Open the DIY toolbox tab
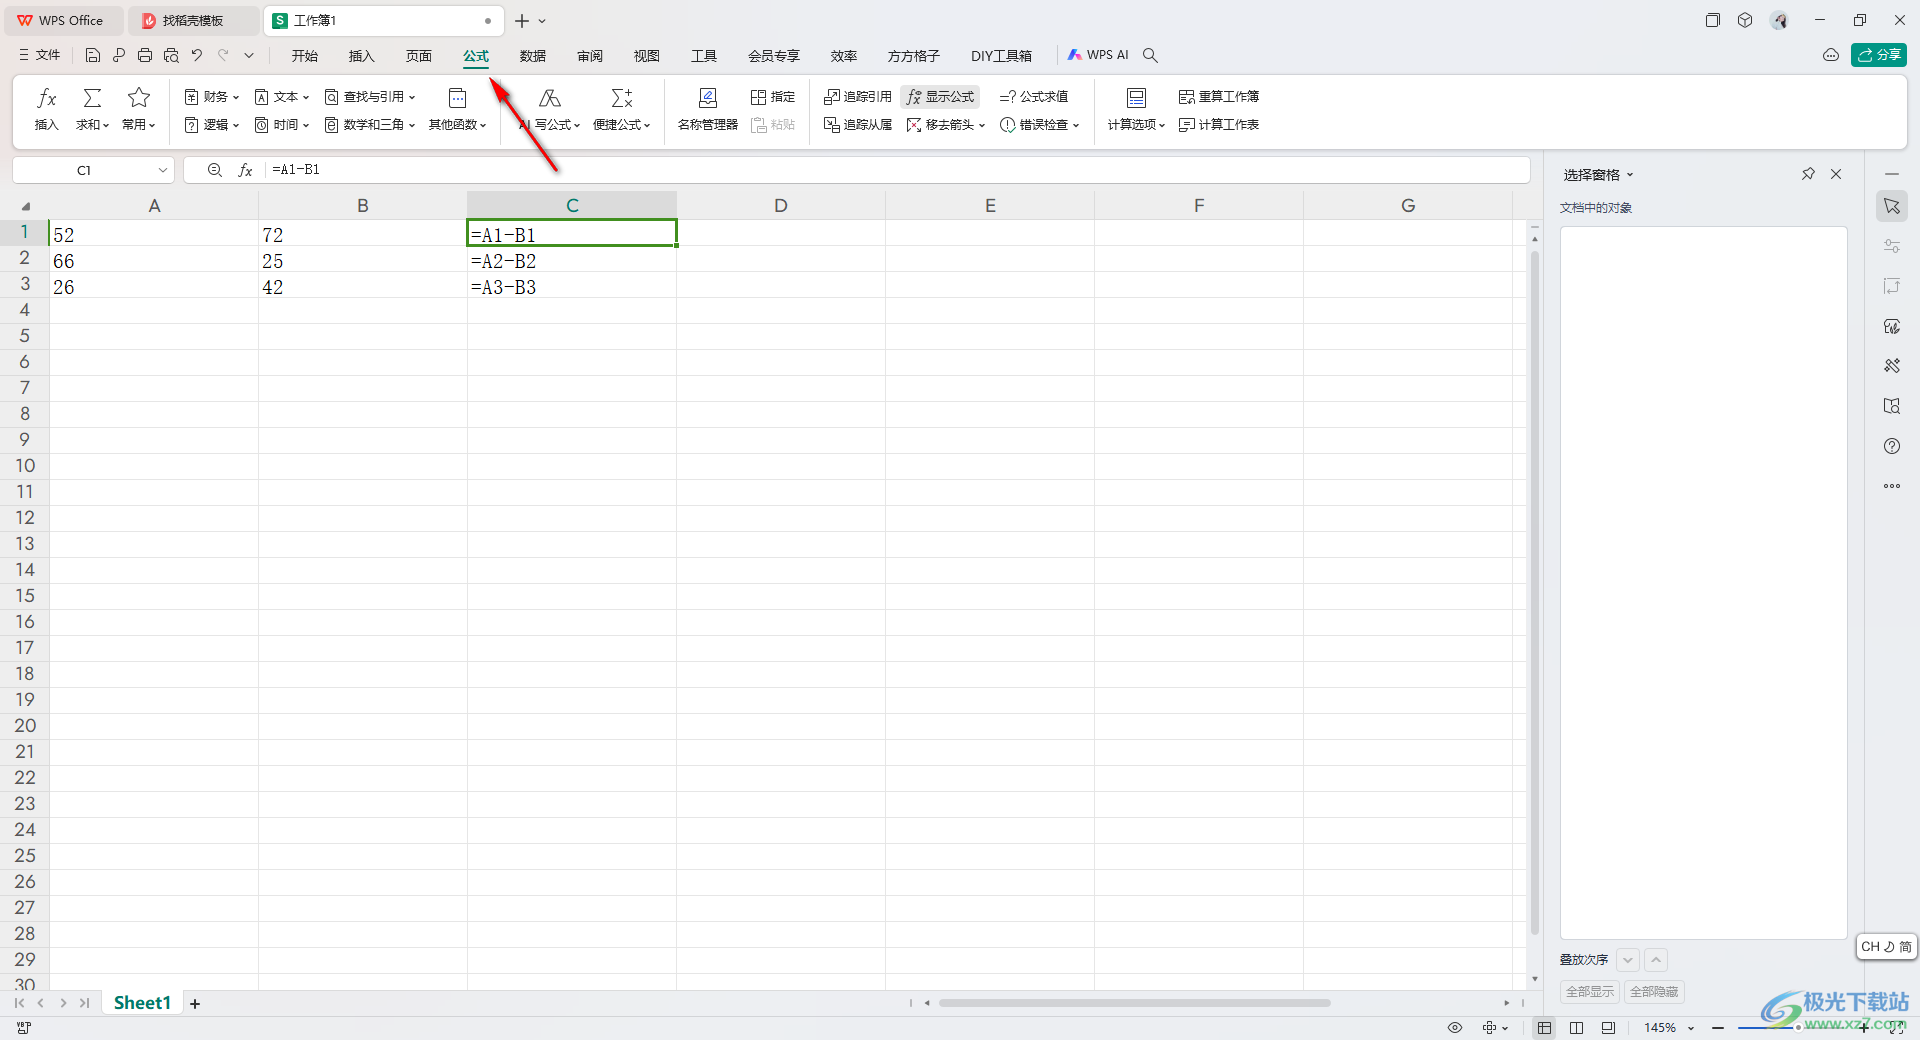This screenshot has width=1920, height=1040. click(1001, 56)
